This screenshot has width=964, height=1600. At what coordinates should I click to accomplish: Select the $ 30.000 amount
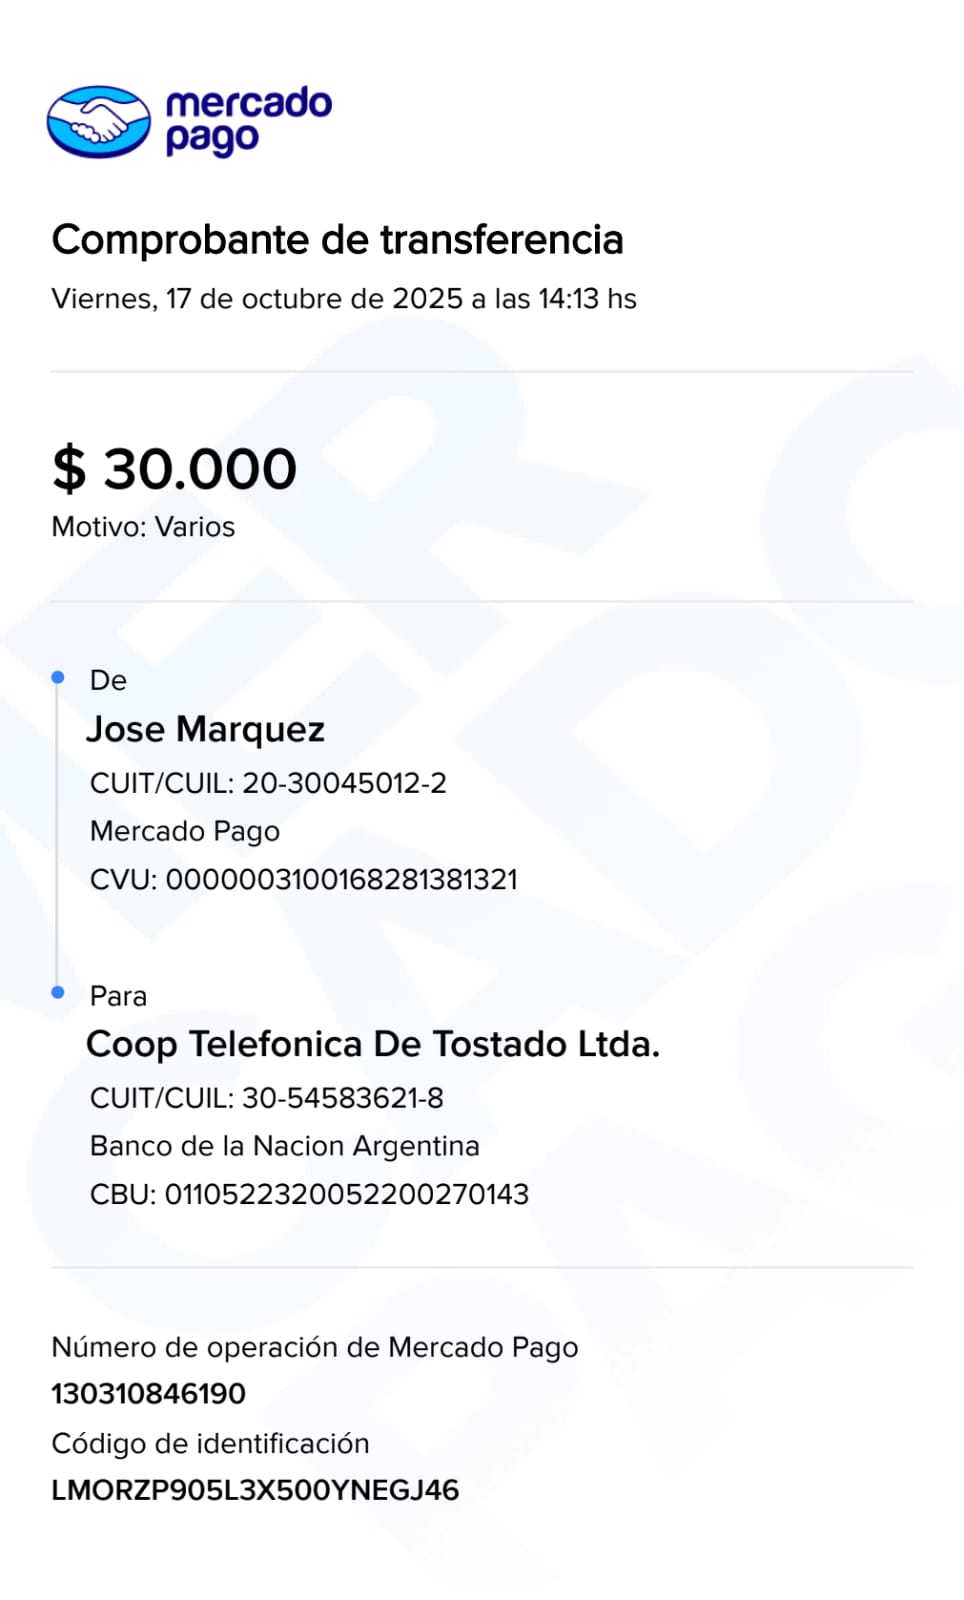(x=175, y=469)
